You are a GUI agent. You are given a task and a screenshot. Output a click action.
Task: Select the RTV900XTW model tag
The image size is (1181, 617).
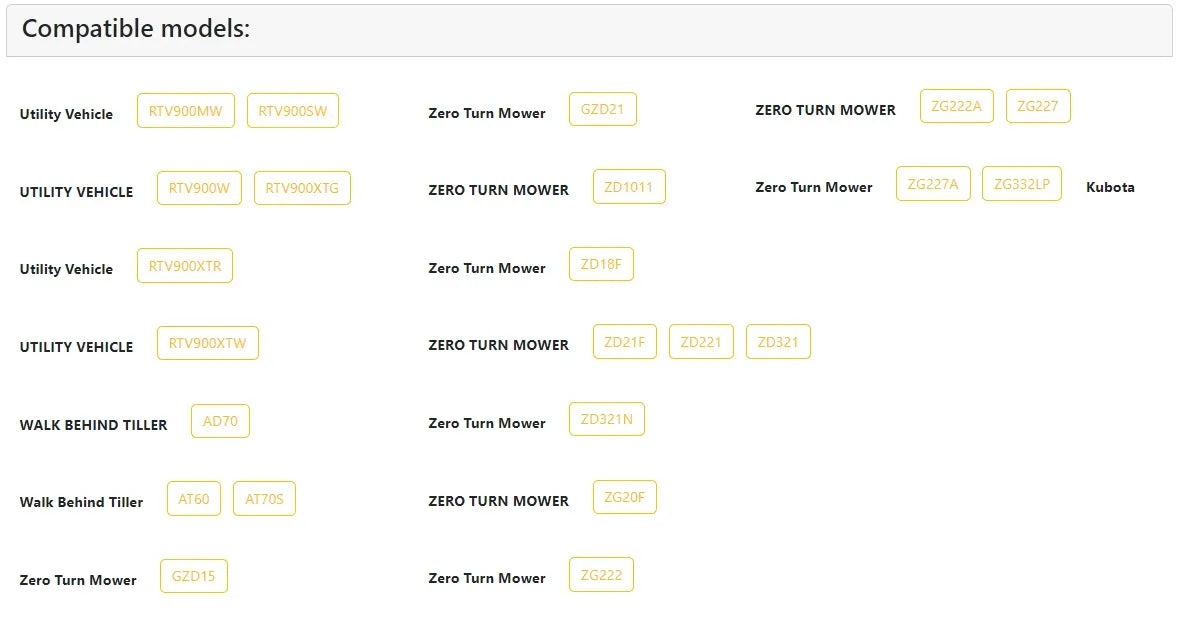pos(207,344)
